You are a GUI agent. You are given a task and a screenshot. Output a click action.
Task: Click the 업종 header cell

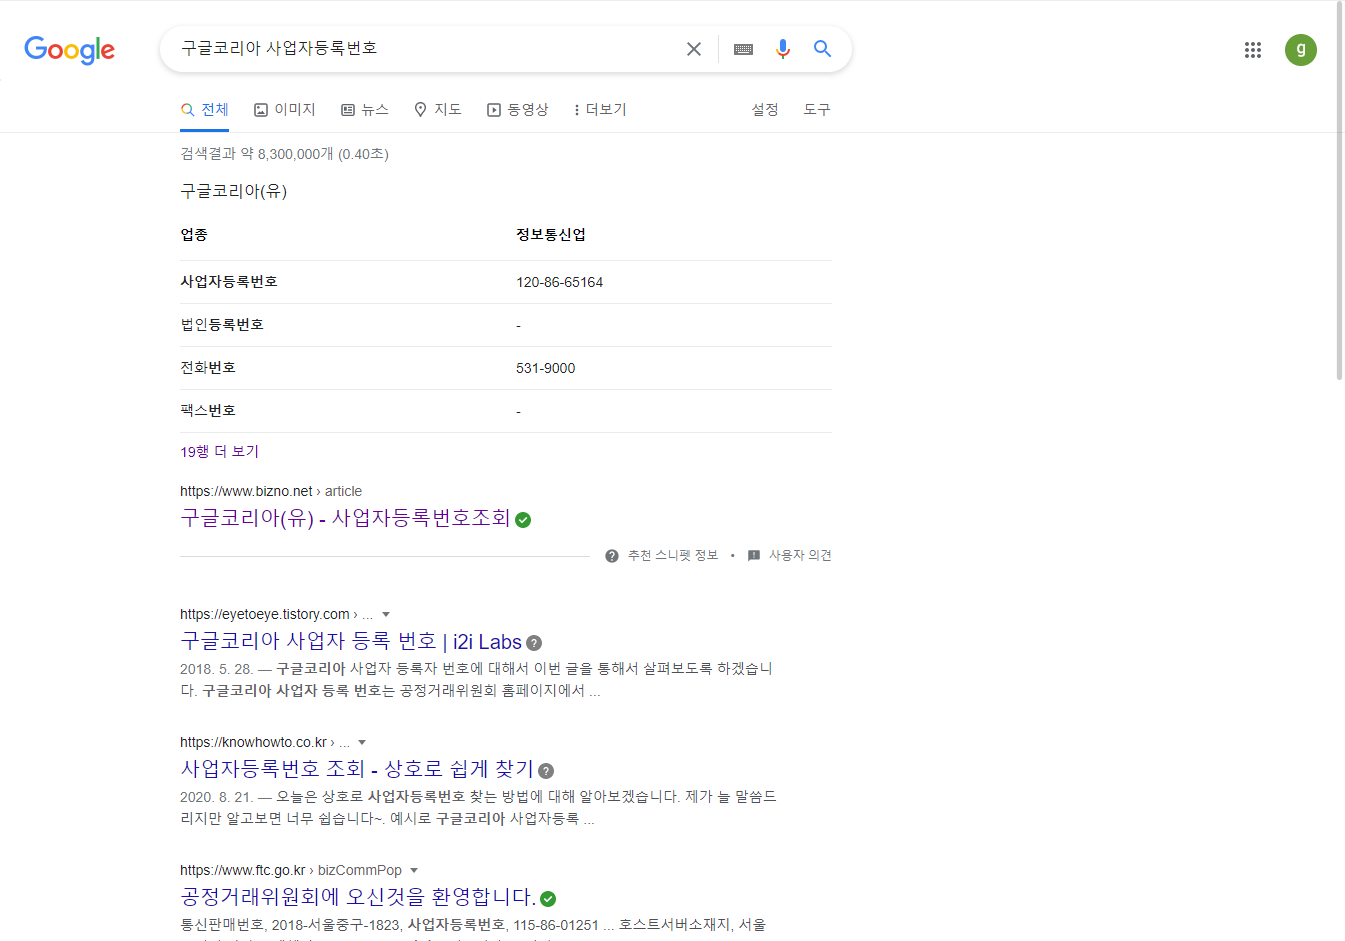[194, 235]
